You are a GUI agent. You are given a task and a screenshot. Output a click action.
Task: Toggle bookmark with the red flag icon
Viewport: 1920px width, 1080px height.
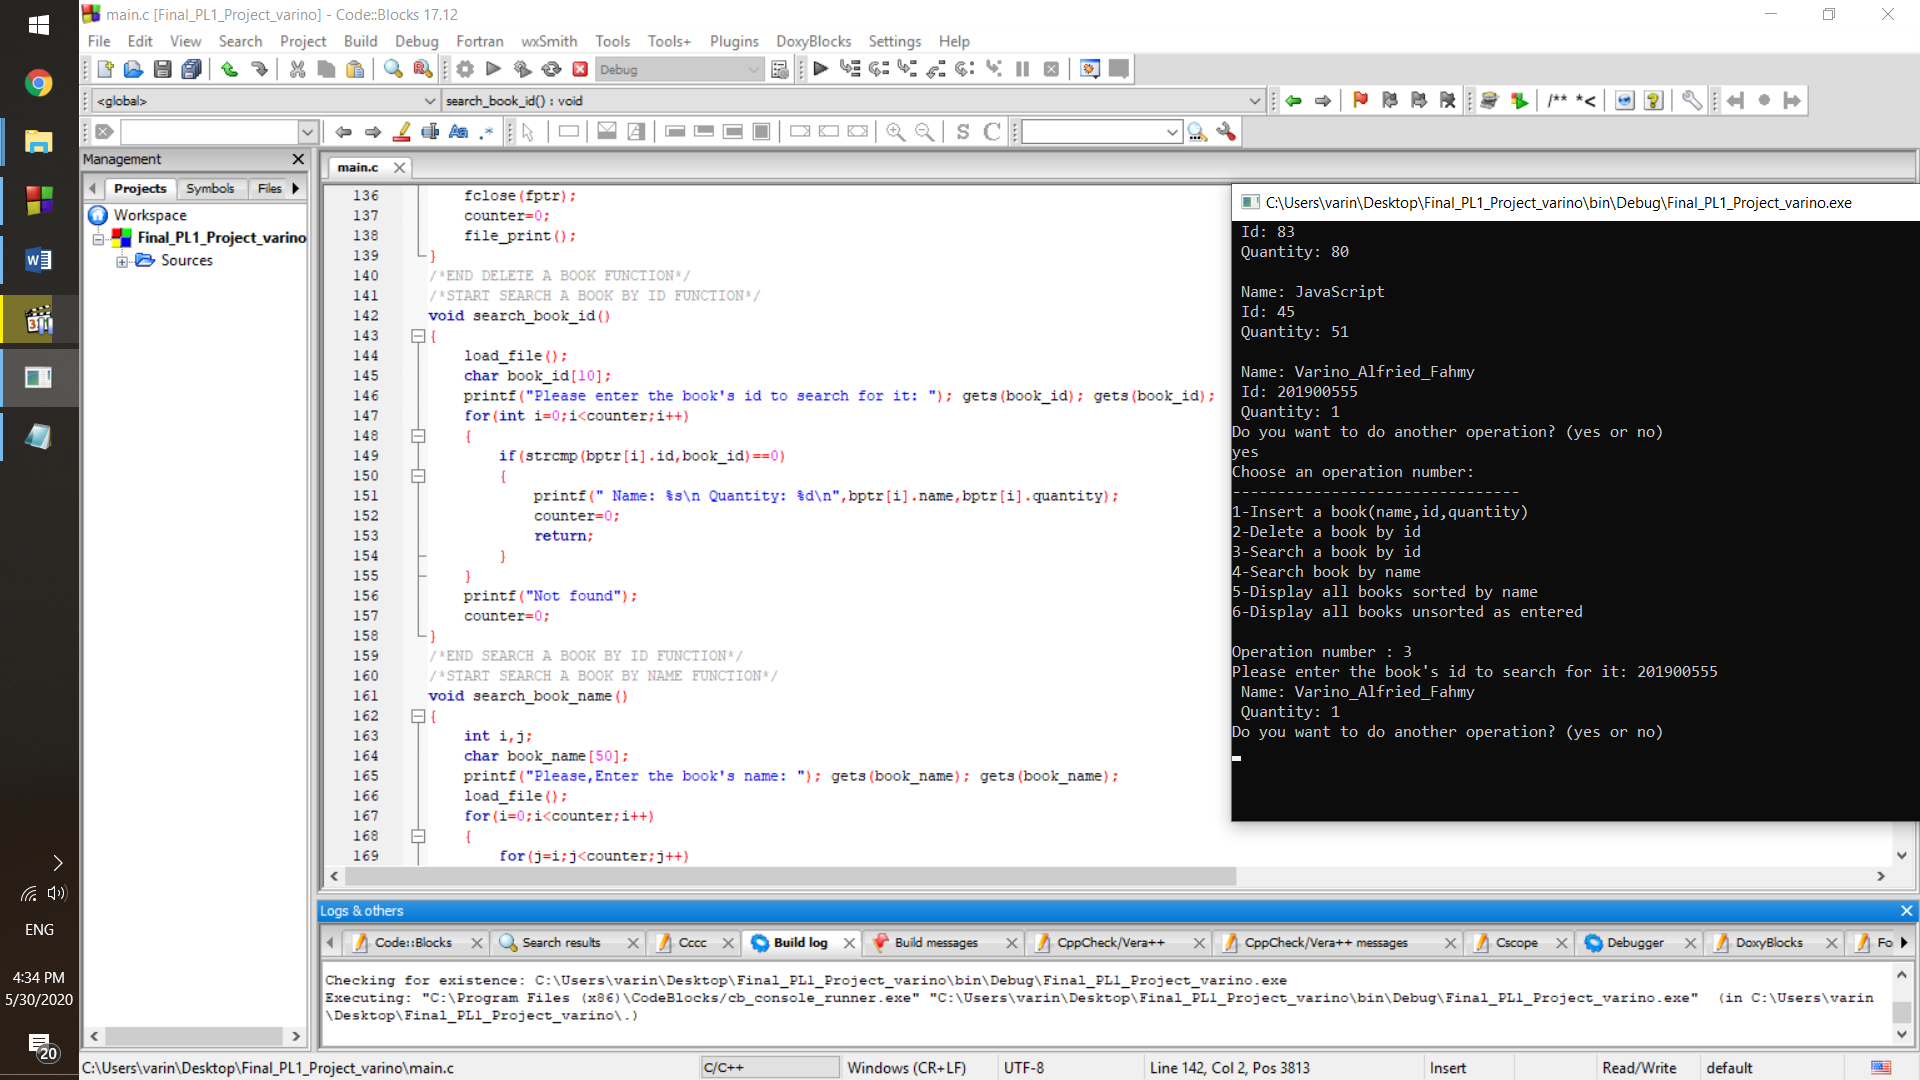pyautogui.click(x=1360, y=100)
